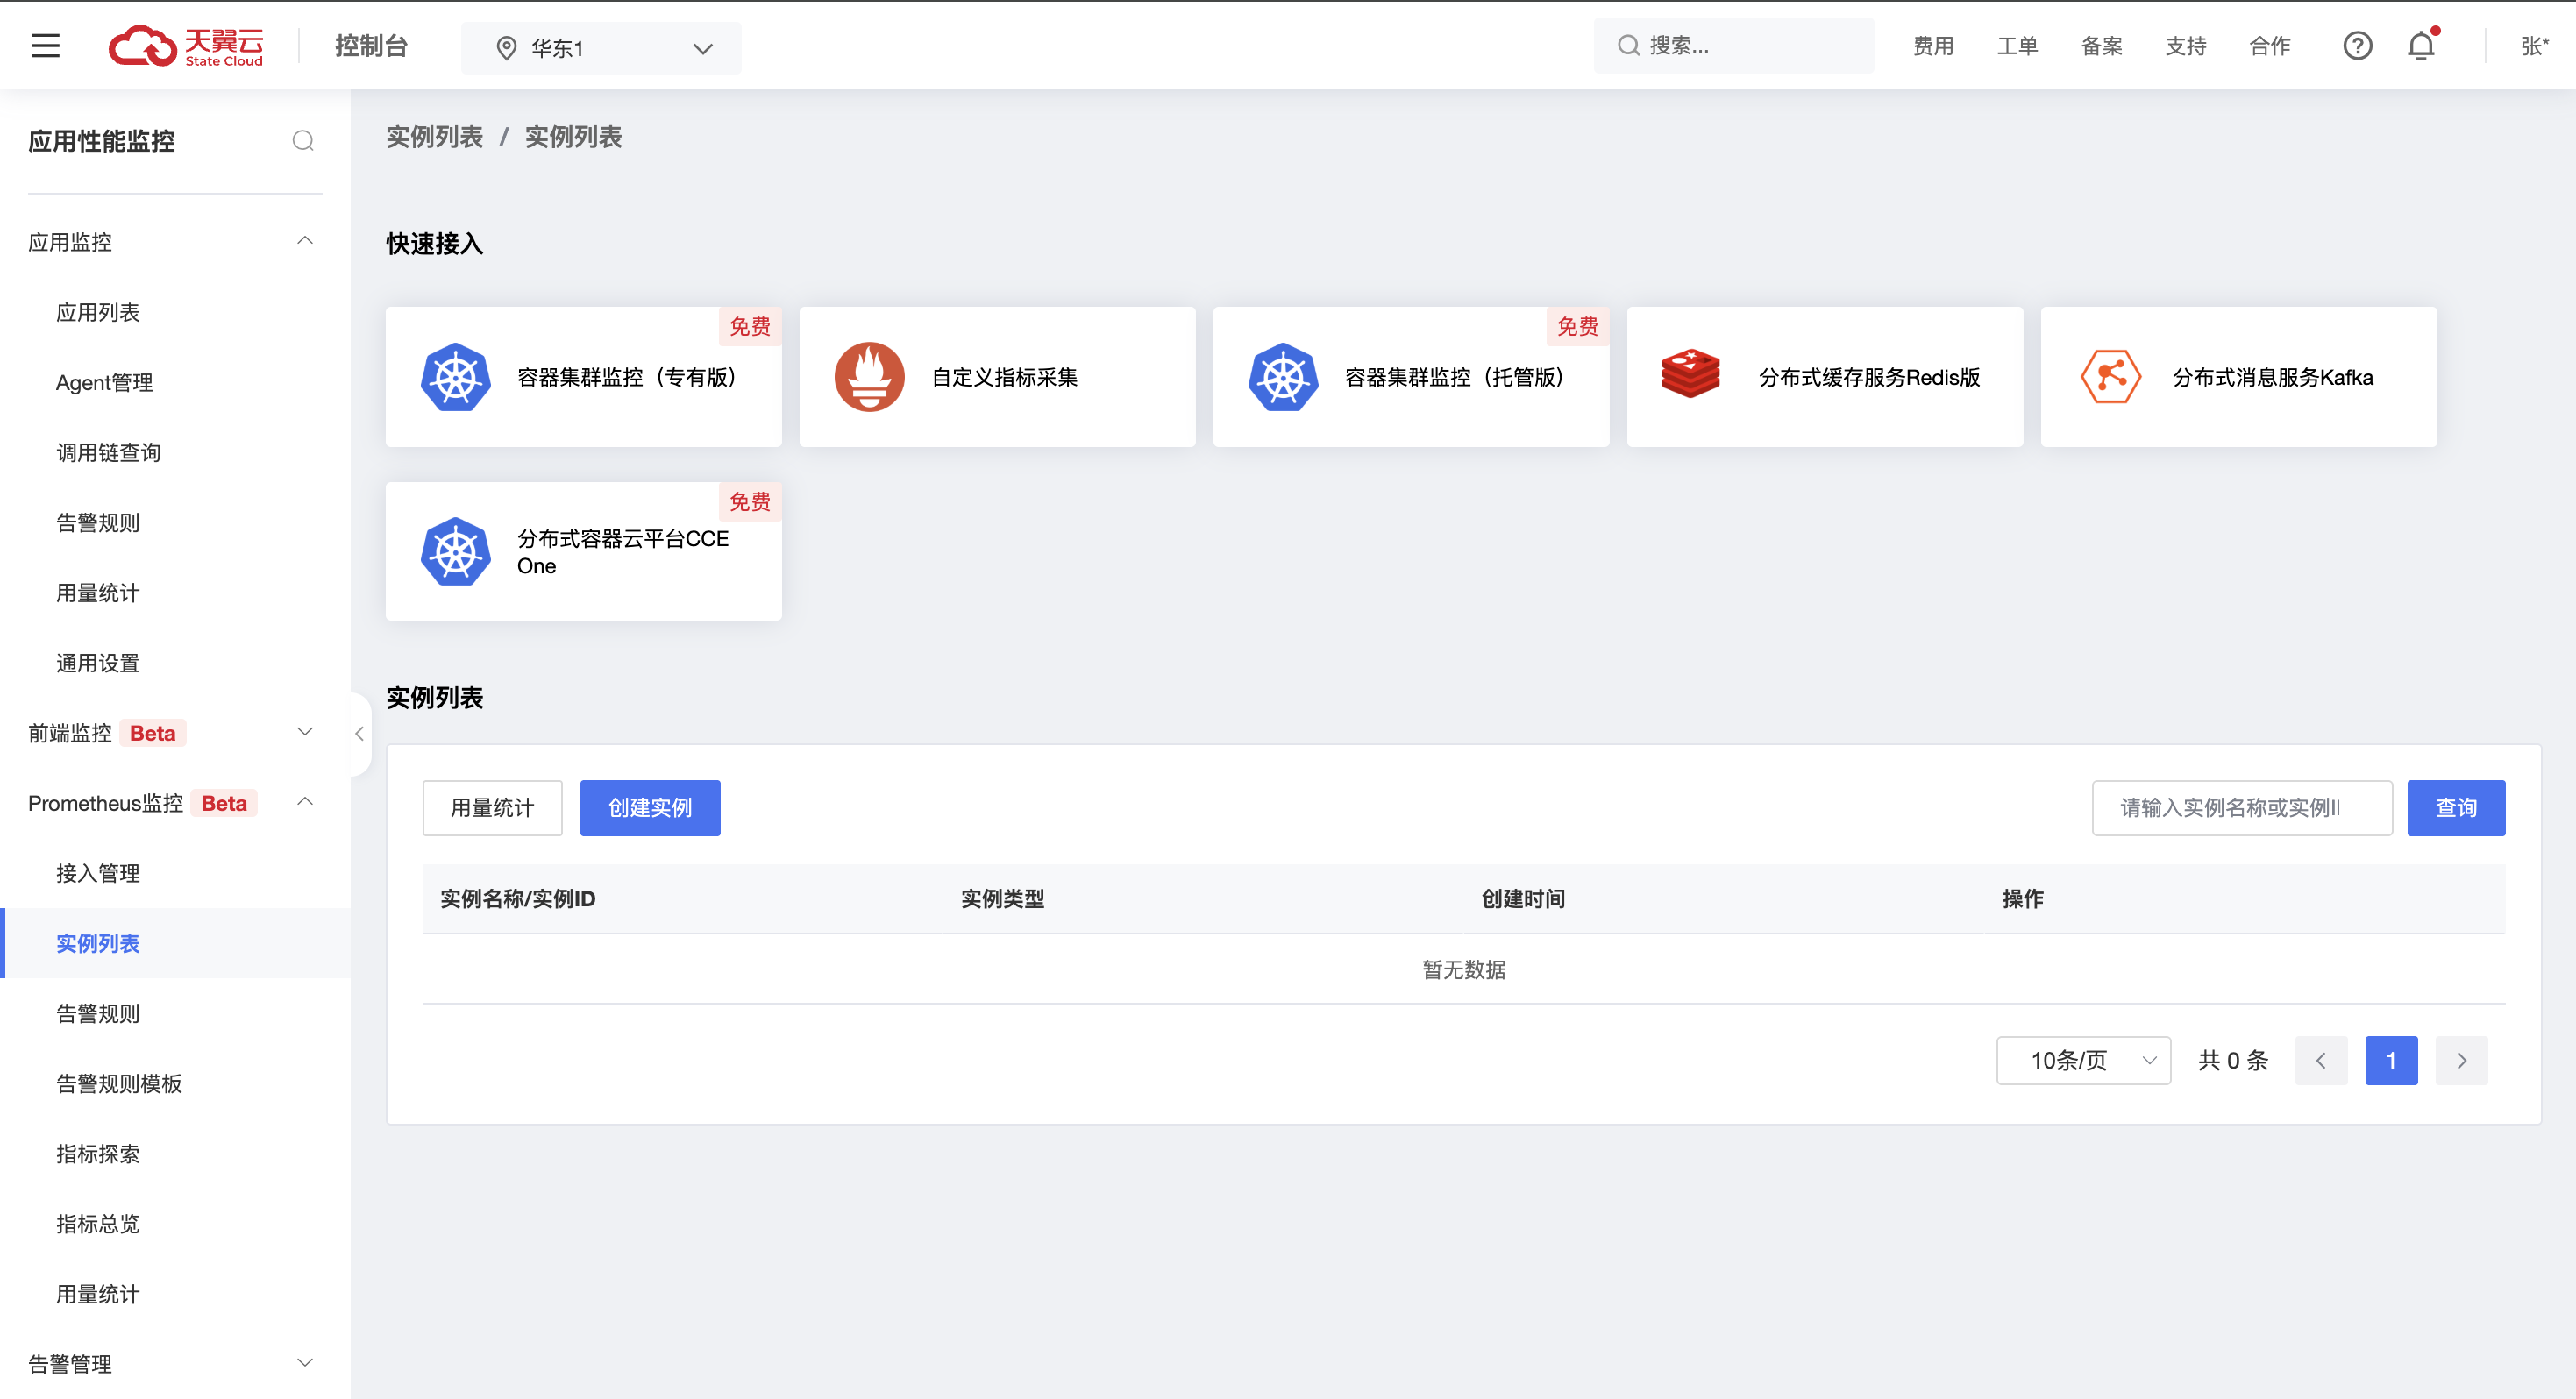
Task: Focus the top 搜索 input field
Action: point(1734,46)
